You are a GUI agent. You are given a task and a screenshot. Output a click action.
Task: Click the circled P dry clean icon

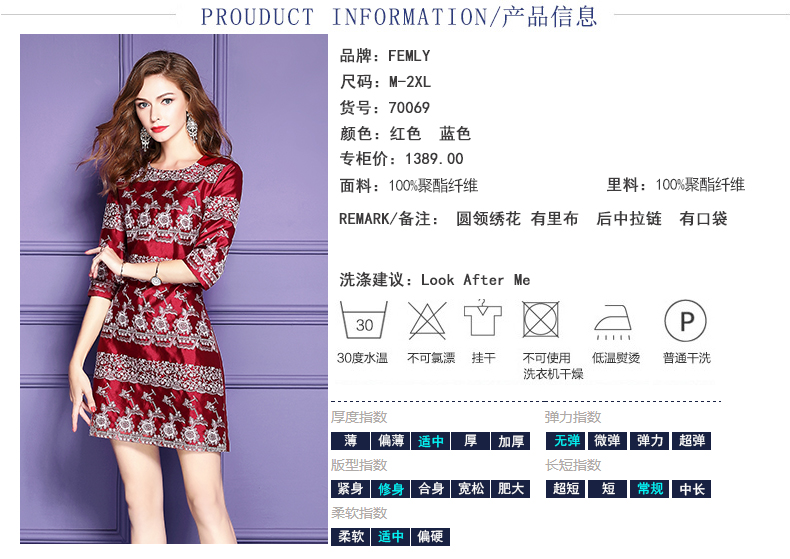click(685, 321)
